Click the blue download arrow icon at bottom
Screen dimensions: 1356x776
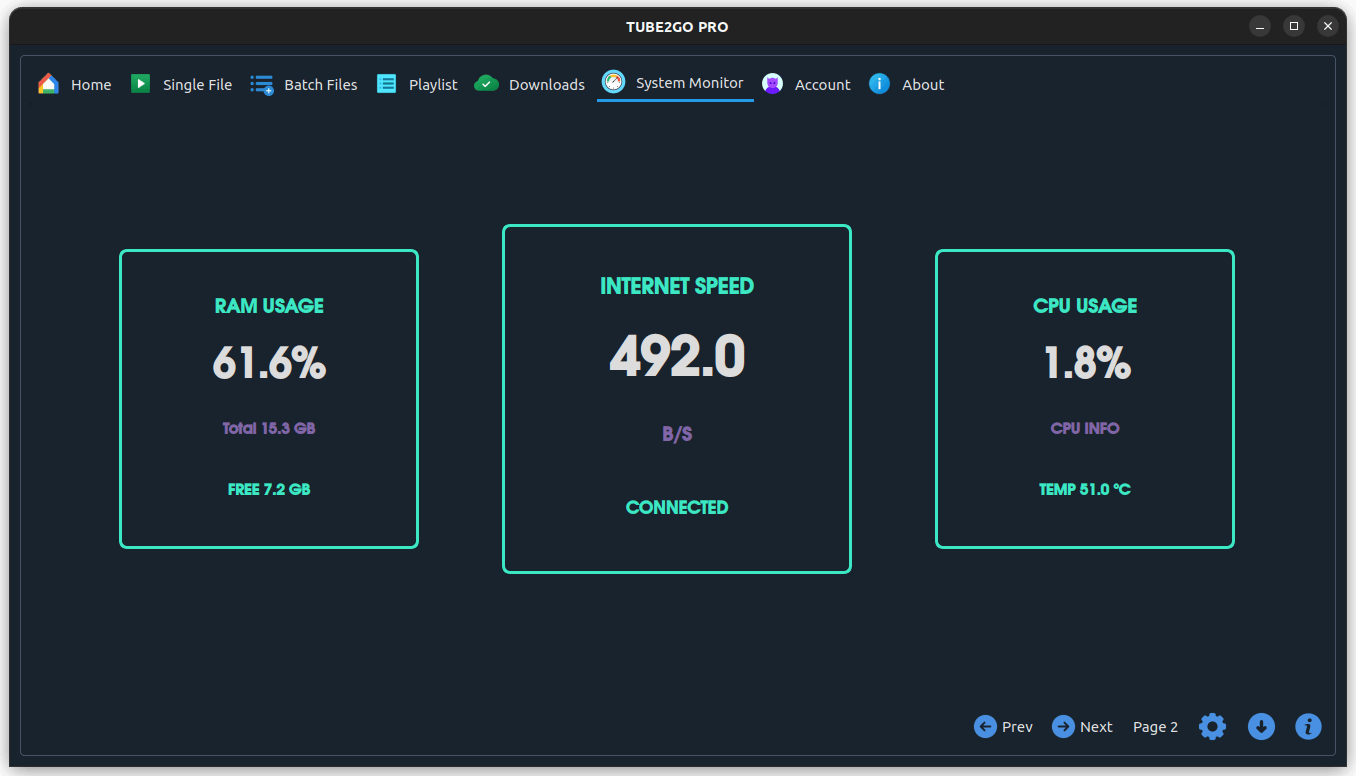pyautogui.click(x=1261, y=727)
